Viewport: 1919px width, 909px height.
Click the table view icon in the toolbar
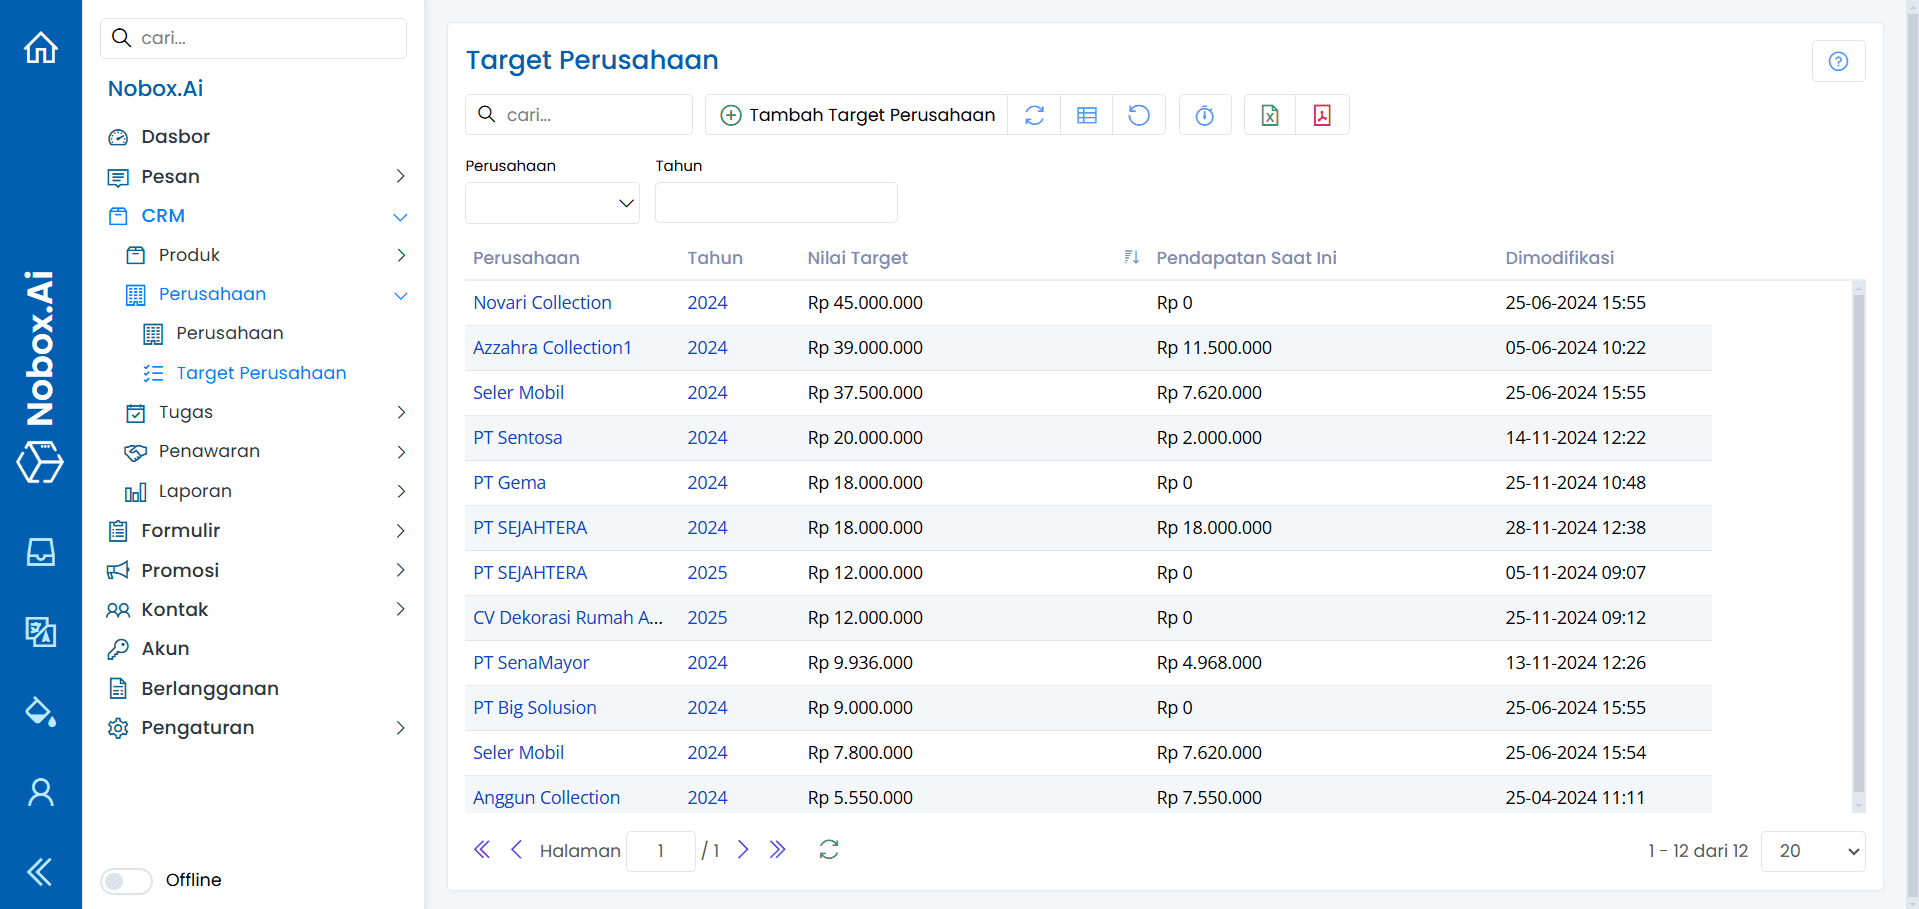coord(1087,115)
